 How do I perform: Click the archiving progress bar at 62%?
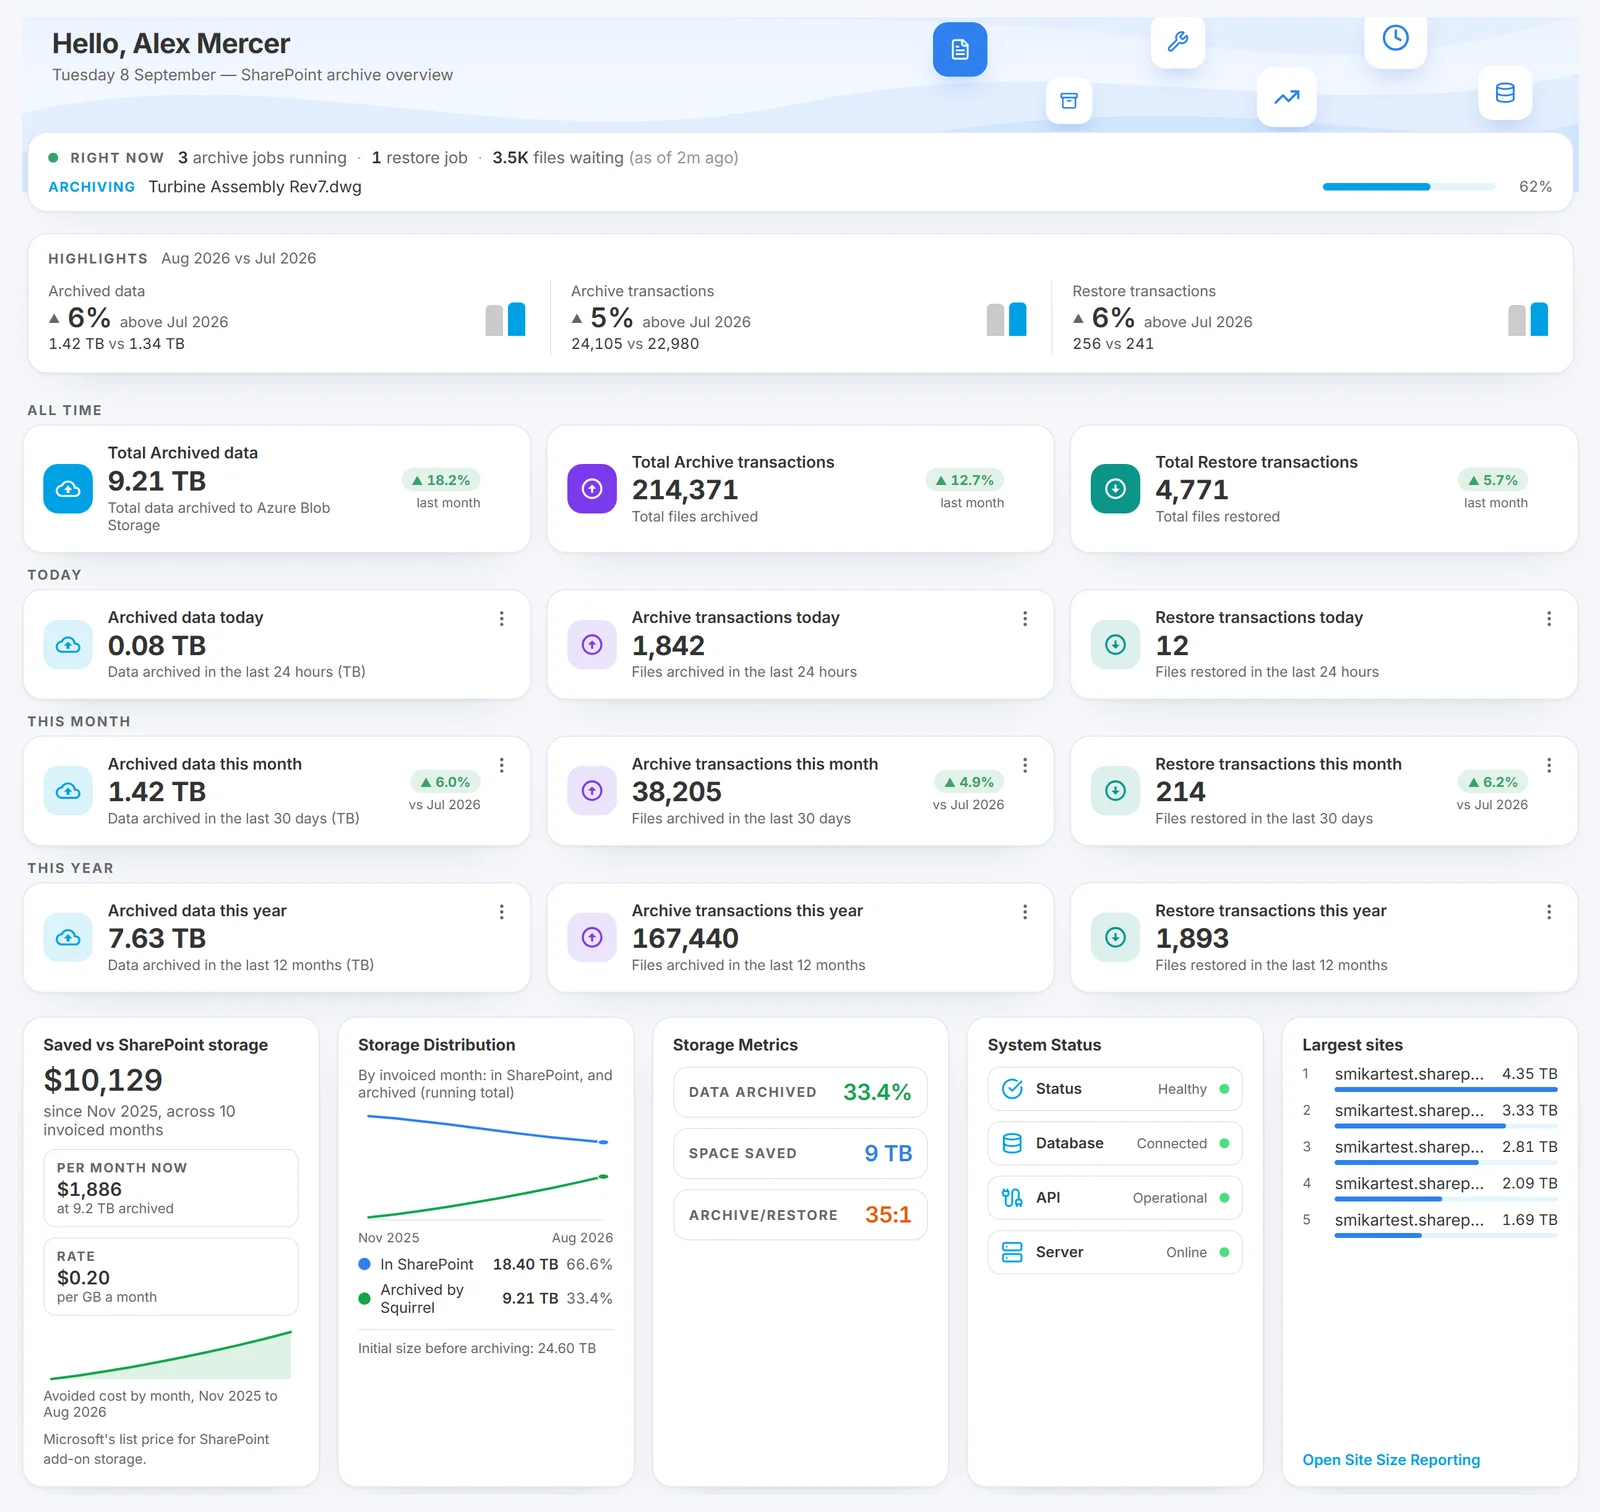[1409, 187]
